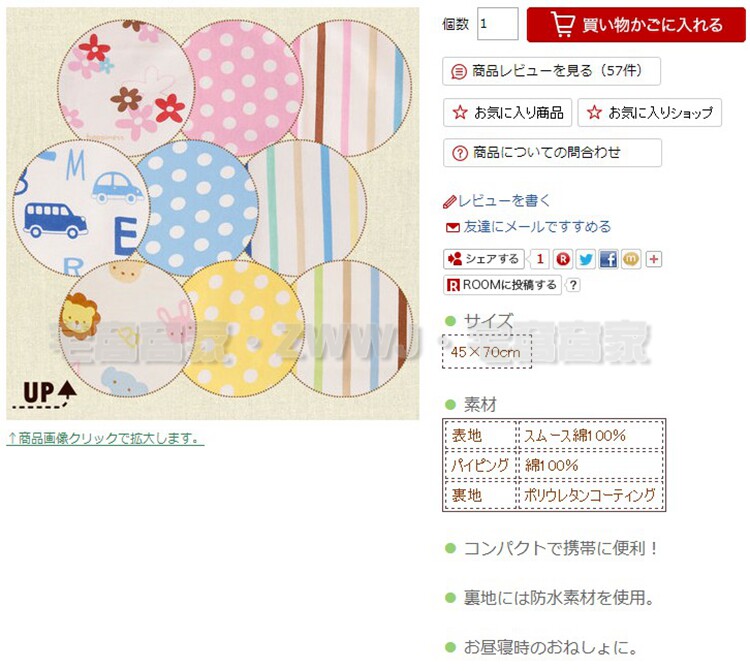Post item with ROOMに投稿する
The width and height of the screenshot is (750, 671).
tap(502, 286)
